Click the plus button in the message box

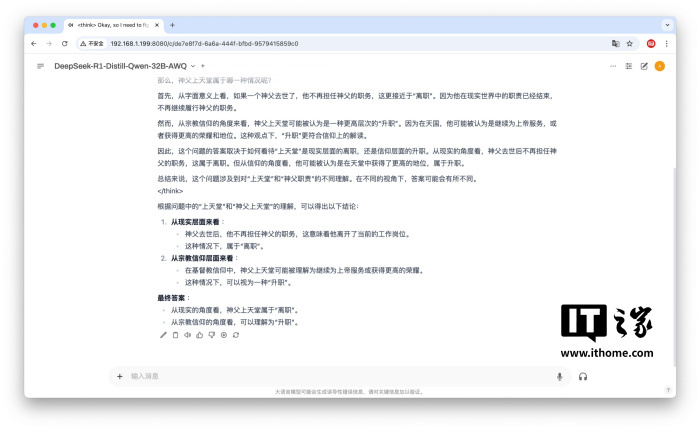coord(120,376)
